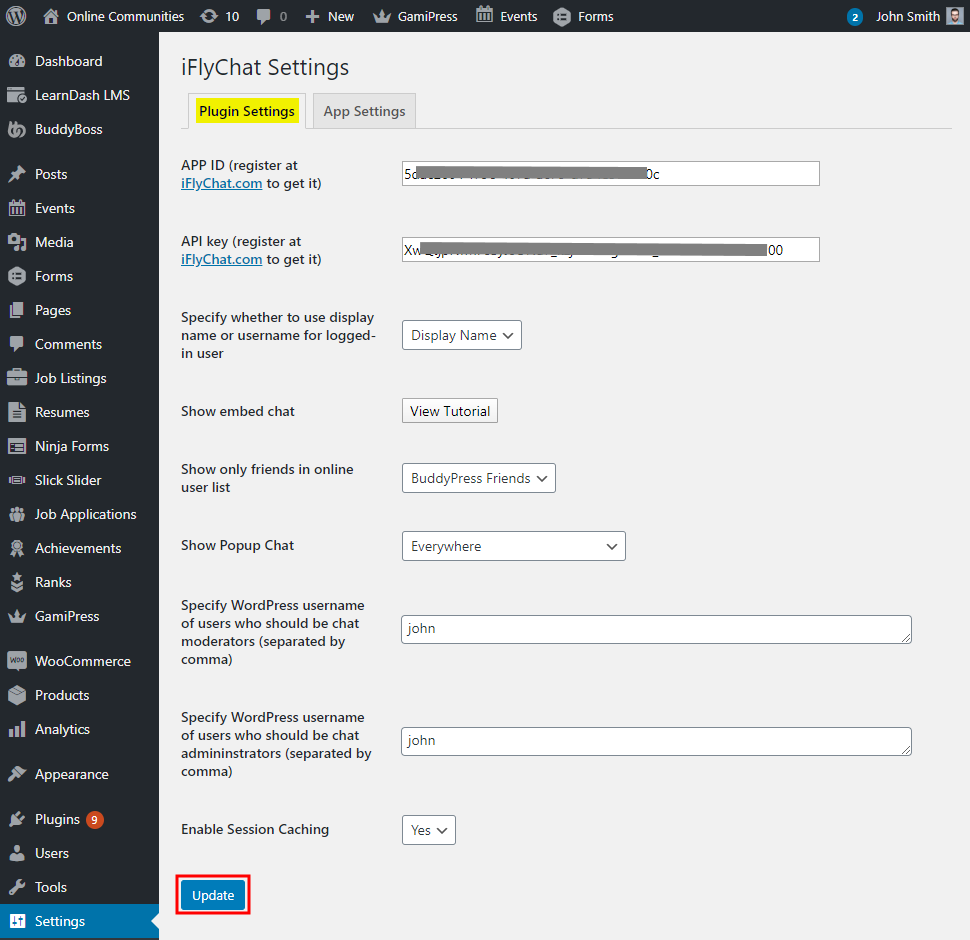The height and width of the screenshot is (940, 970).
Task: Click the Events calendar icon in the admin bar
Action: (484, 15)
